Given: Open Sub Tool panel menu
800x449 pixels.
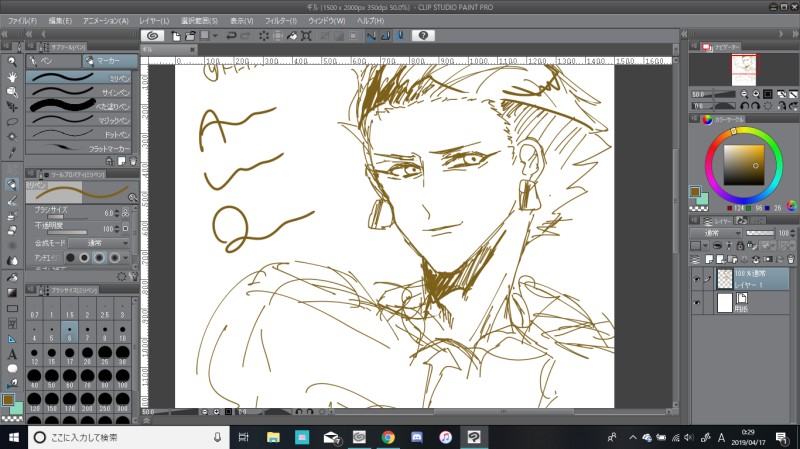Looking at the screenshot, I should coord(31,47).
